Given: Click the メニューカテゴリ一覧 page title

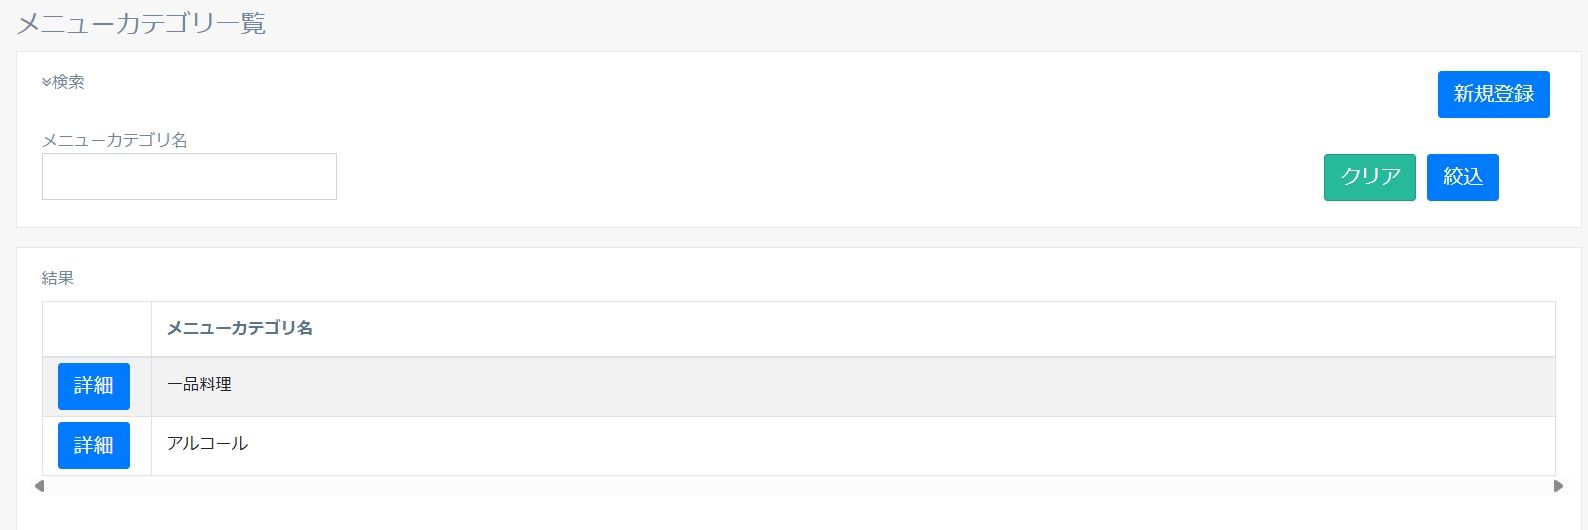Looking at the screenshot, I should 141,24.
